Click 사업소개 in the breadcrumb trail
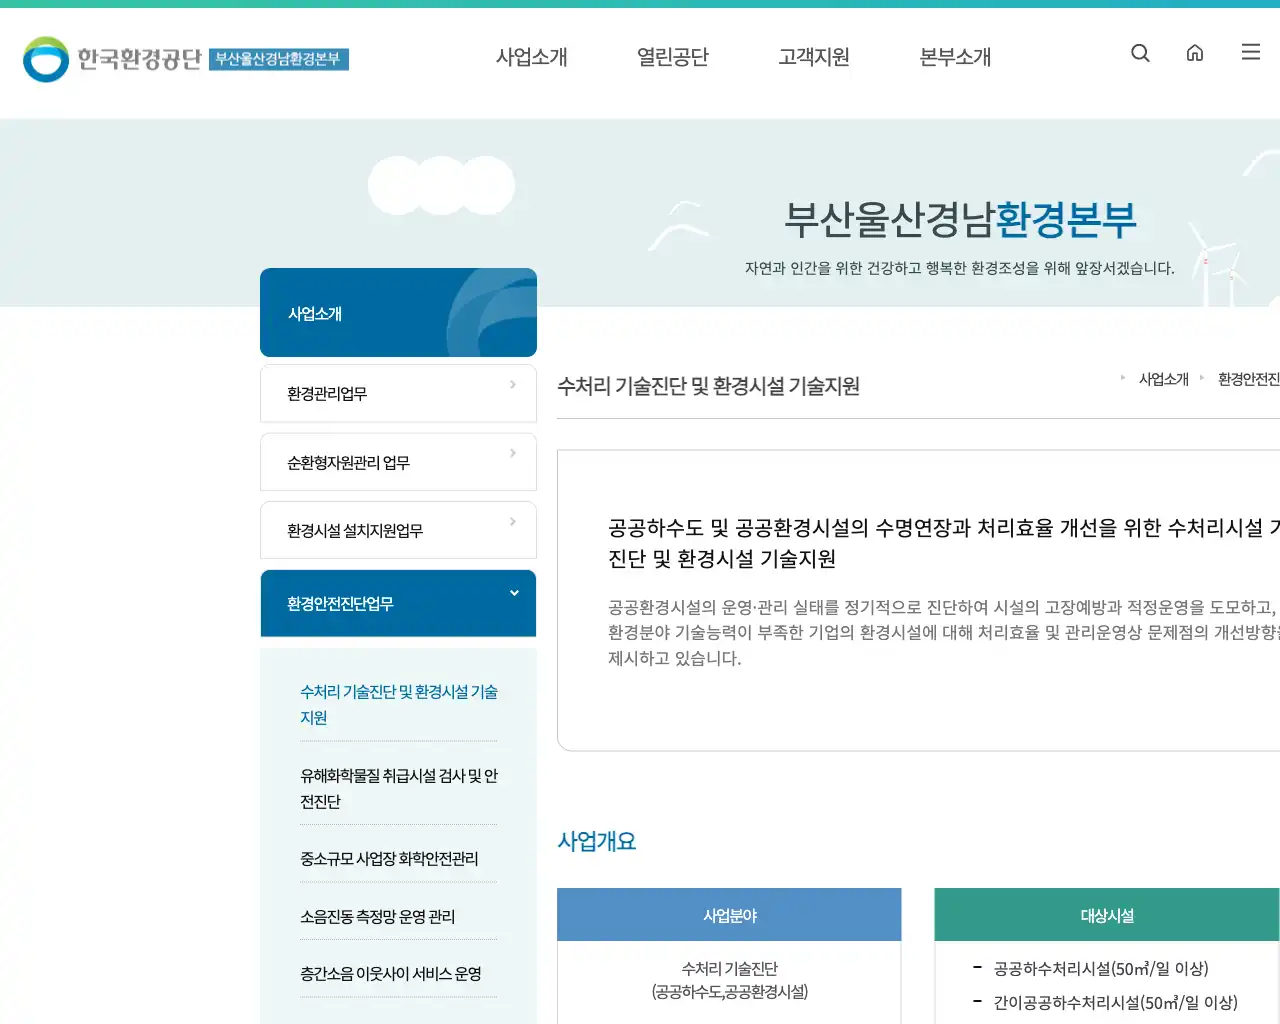Image resolution: width=1280 pixels, height=1024 pixels. [x=1163, y=378]
